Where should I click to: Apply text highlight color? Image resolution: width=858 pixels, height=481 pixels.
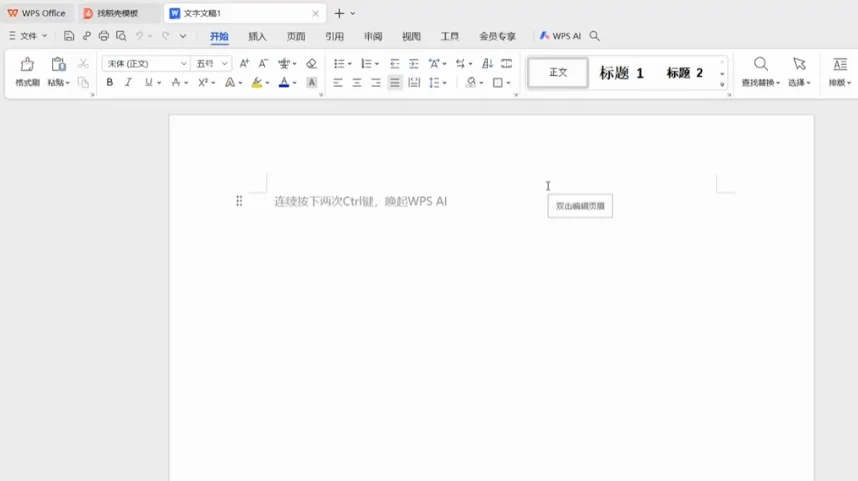256,83
